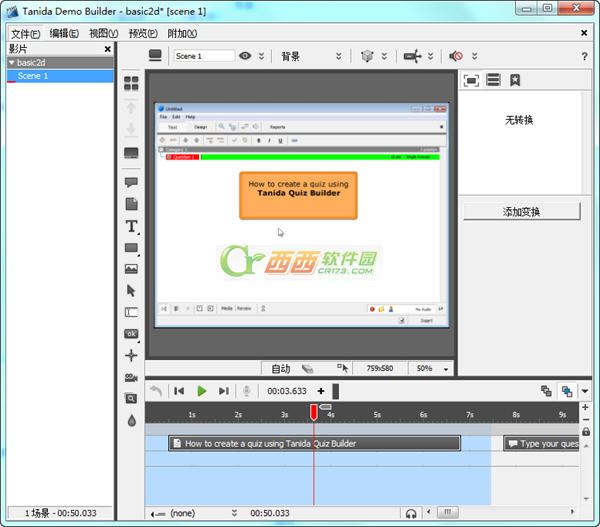
Task: Open the list lines panel icon
Action: [493, 80]
